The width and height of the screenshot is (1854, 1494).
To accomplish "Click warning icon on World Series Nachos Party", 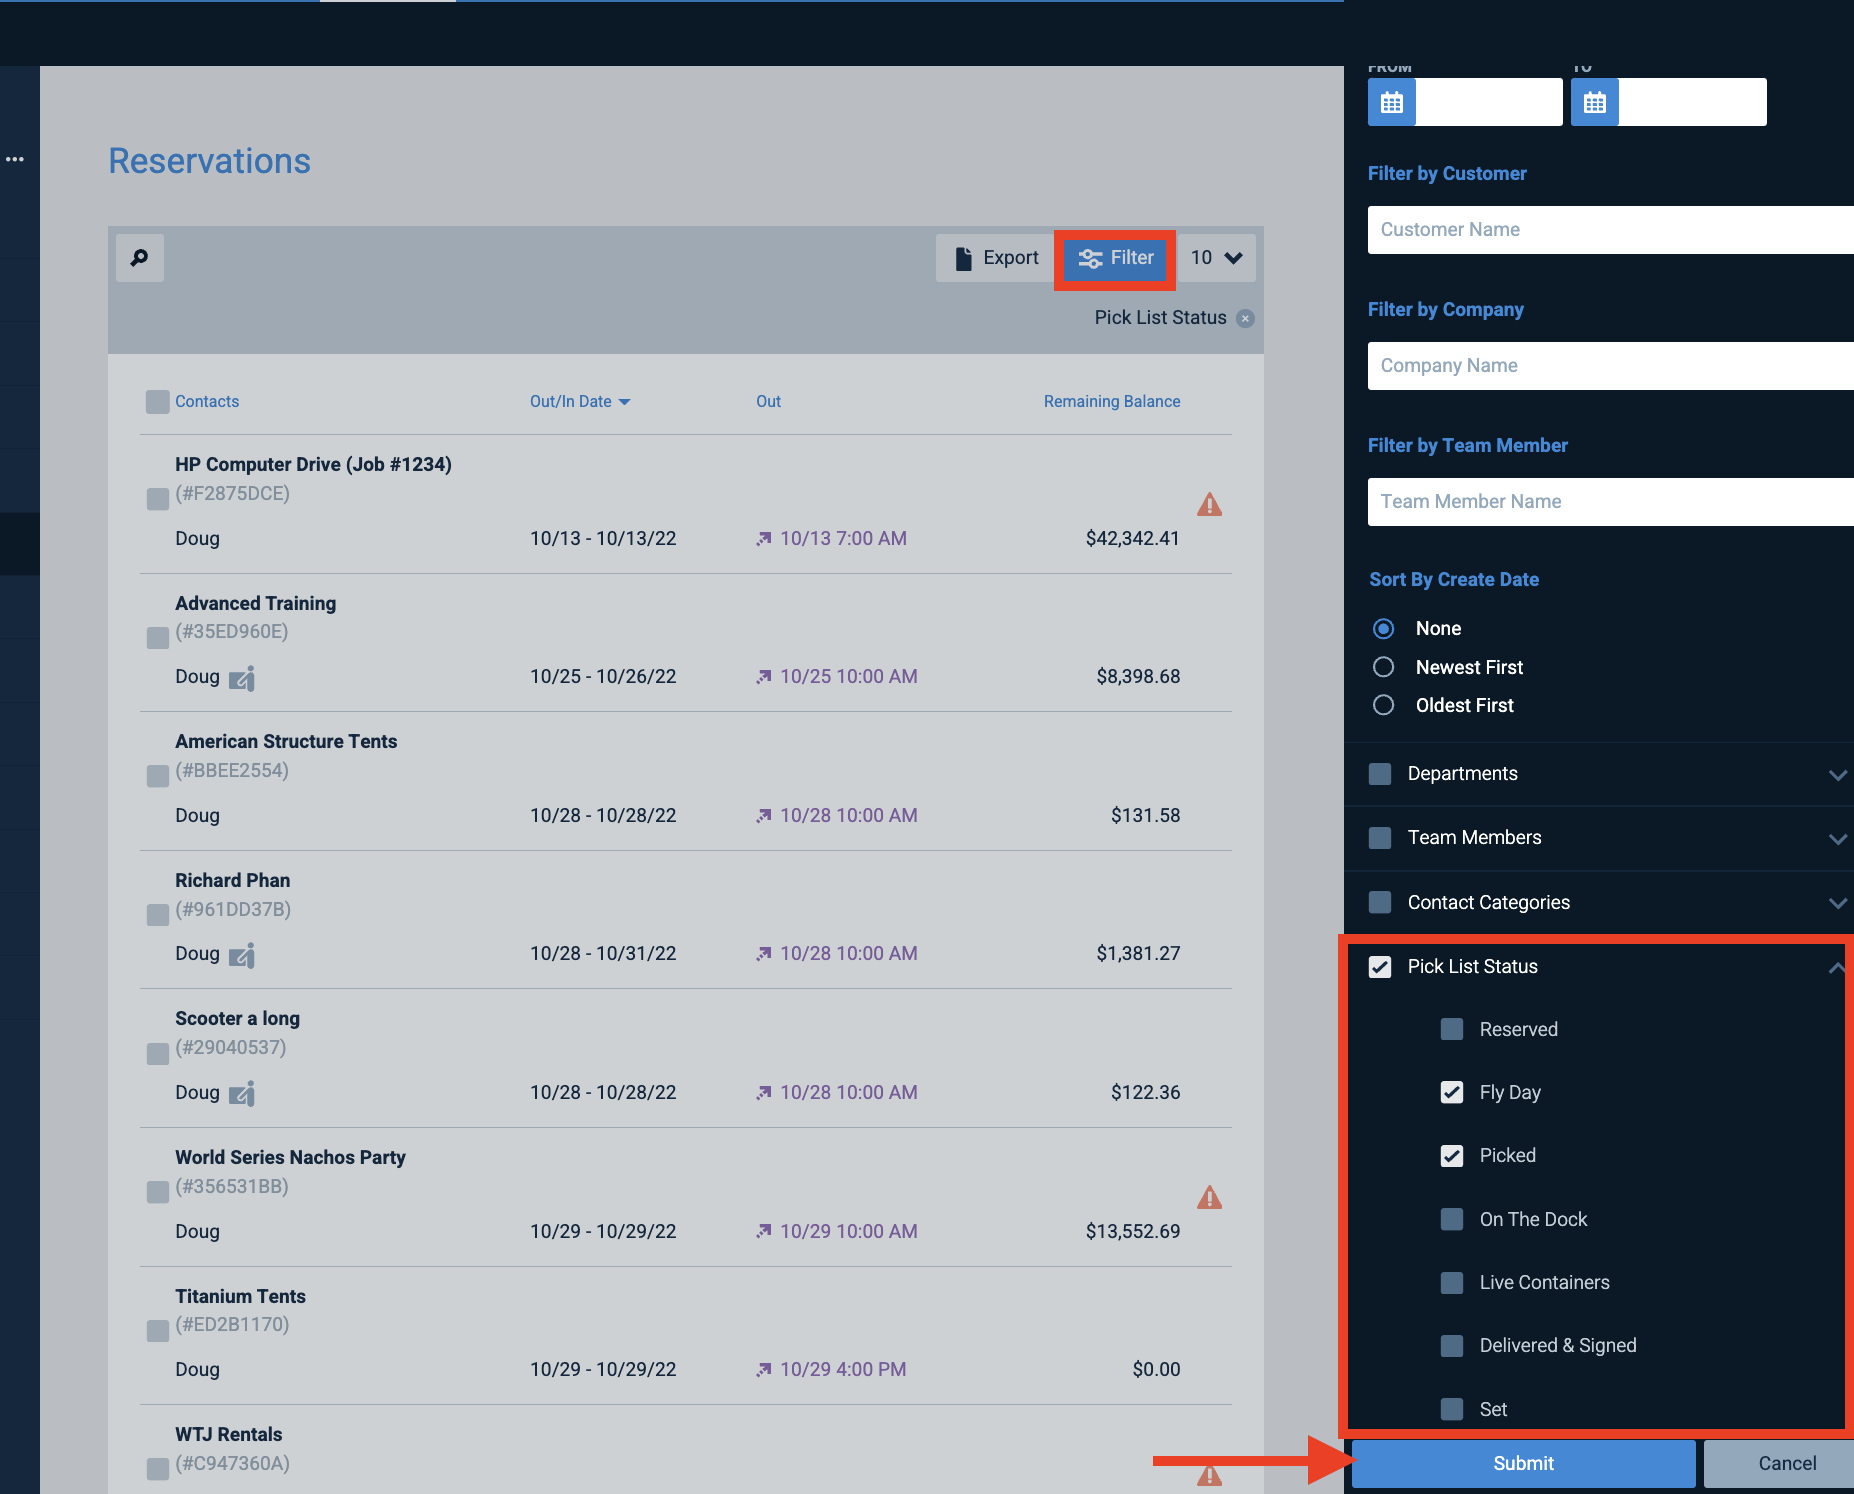I will pyautogui.click(x=1209, y=1197).
